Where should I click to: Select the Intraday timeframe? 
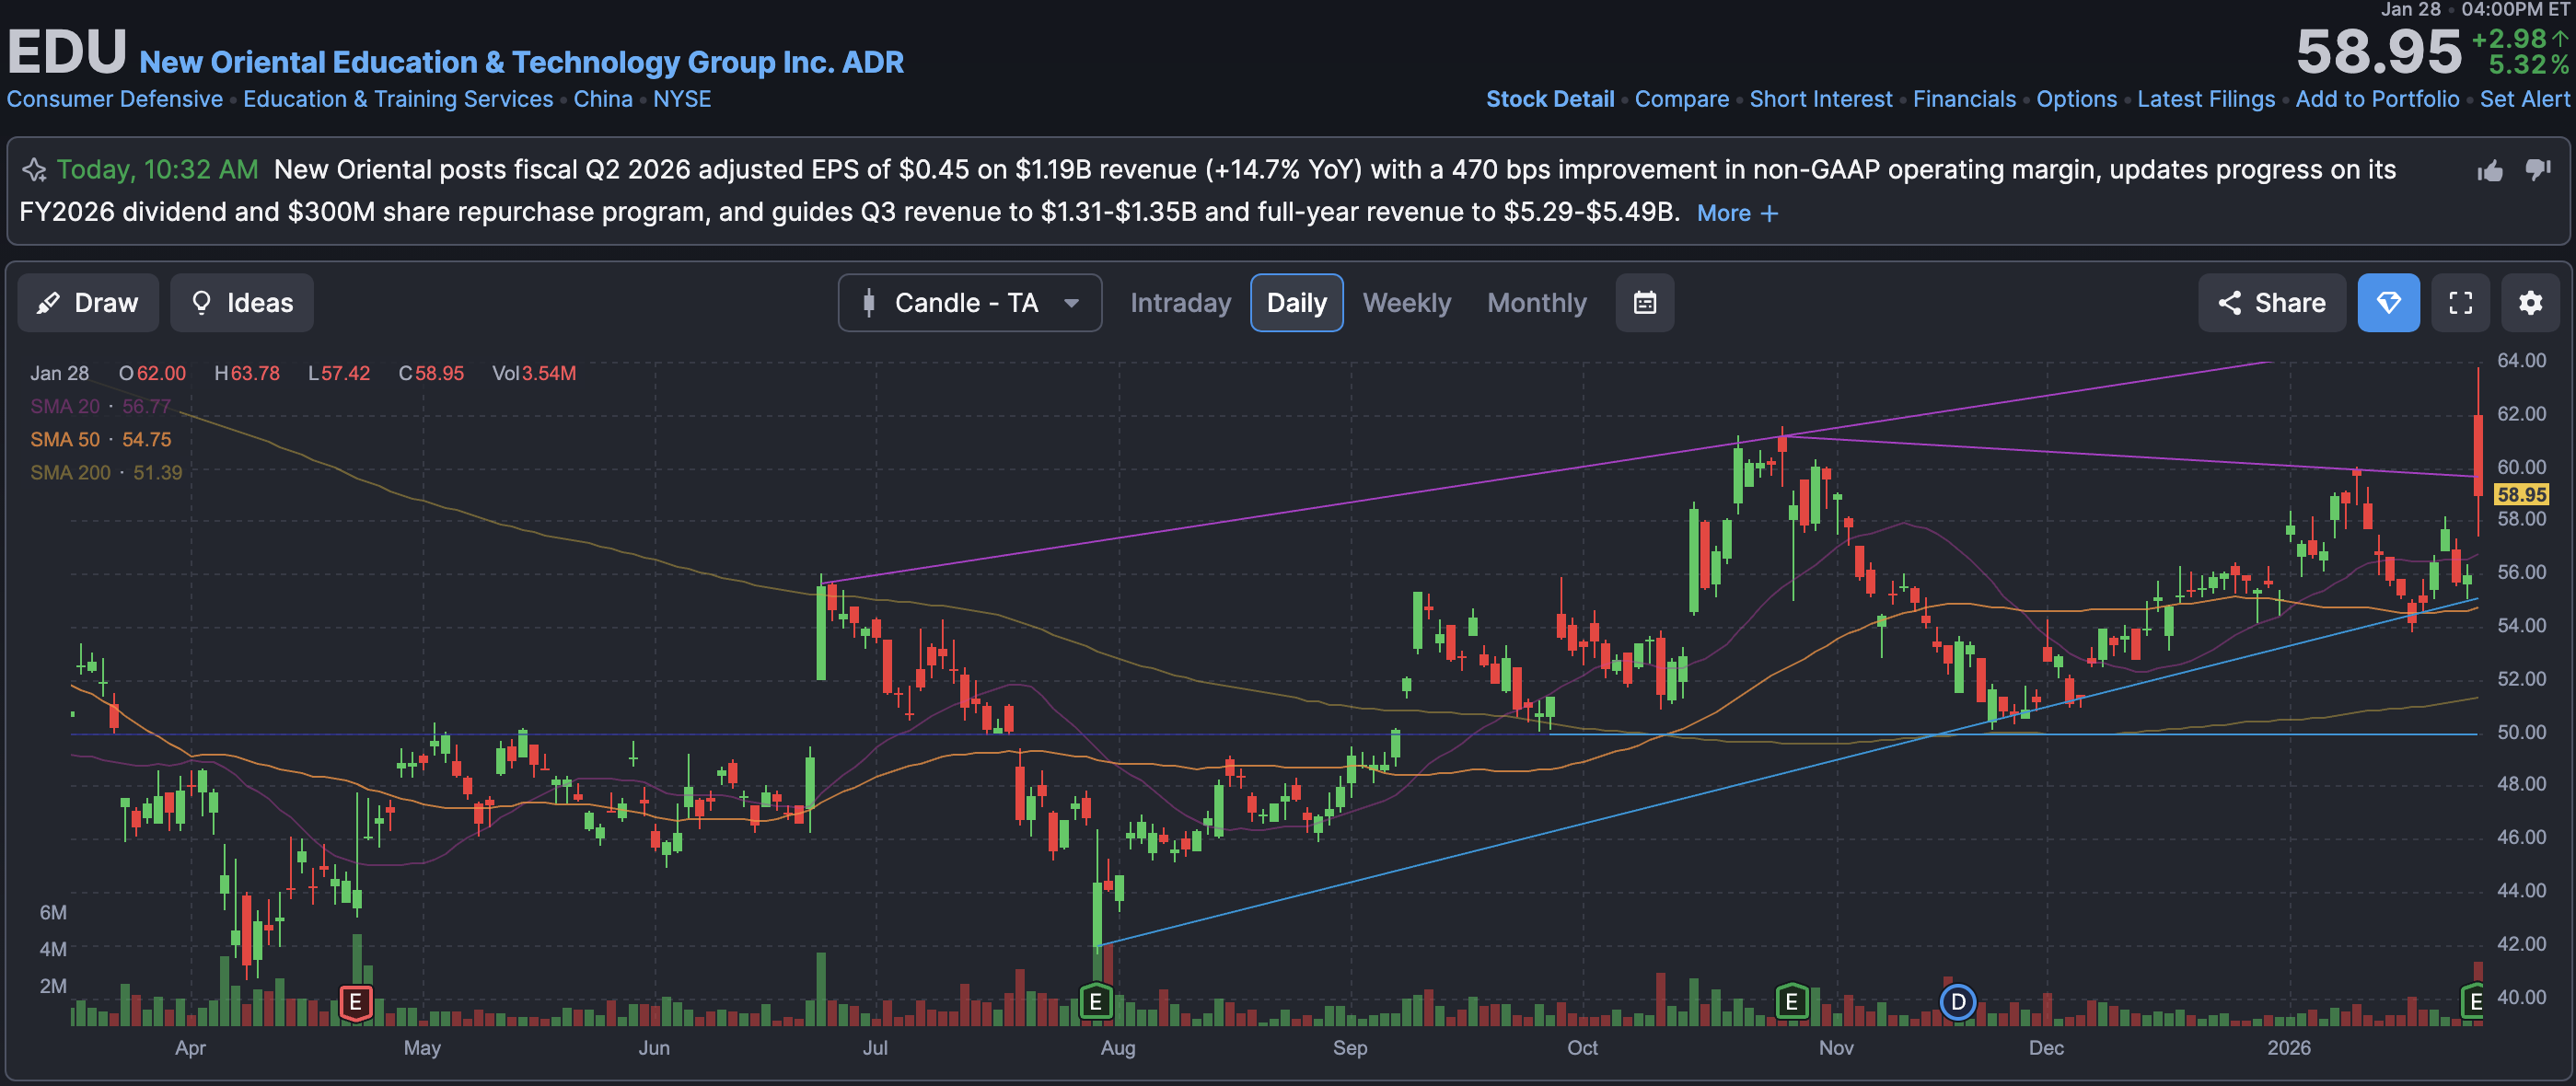1180,303
